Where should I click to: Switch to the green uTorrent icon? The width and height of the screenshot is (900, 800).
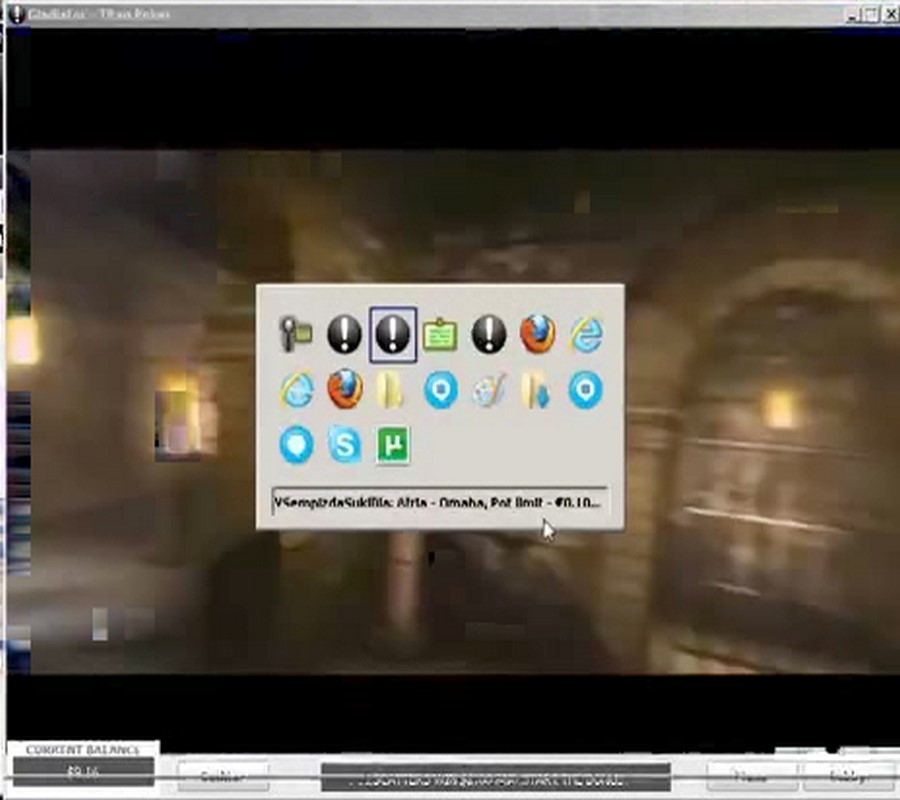point(393,445)
